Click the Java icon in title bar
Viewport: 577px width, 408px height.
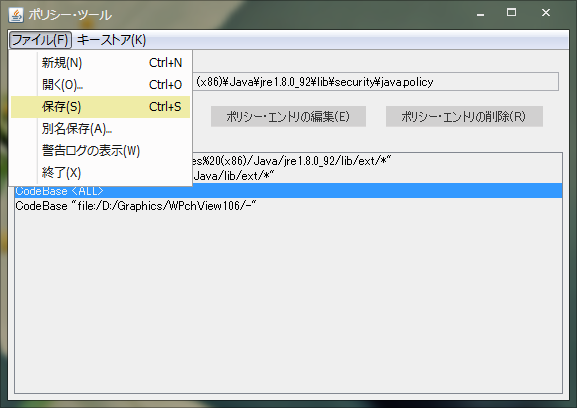tap(16, 15)
